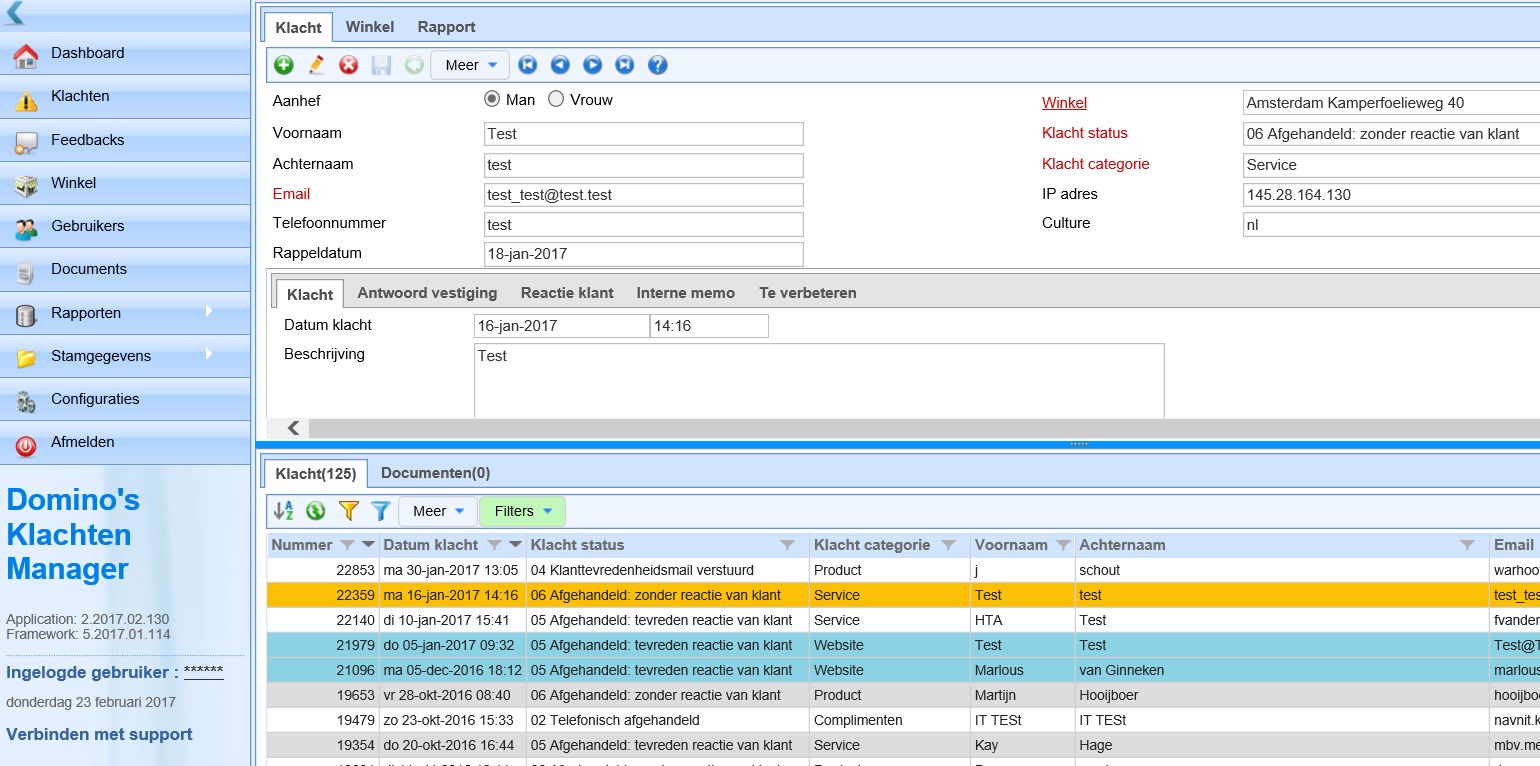This screenshot has height=766, width=1540.
Task: Click the pencil edit icon in toolbar
Action: click(316, 65)
